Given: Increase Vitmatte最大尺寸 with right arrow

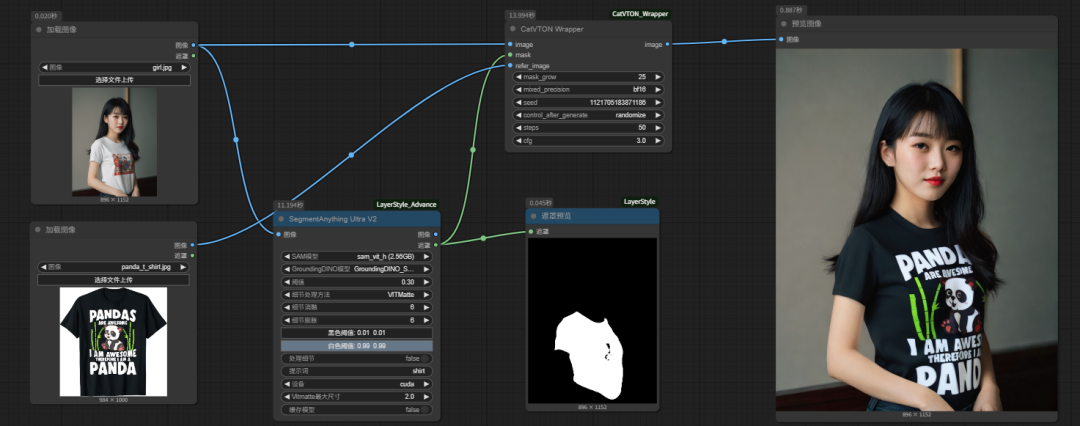Looking at the screenshot, I should click(x=427, y=397).
